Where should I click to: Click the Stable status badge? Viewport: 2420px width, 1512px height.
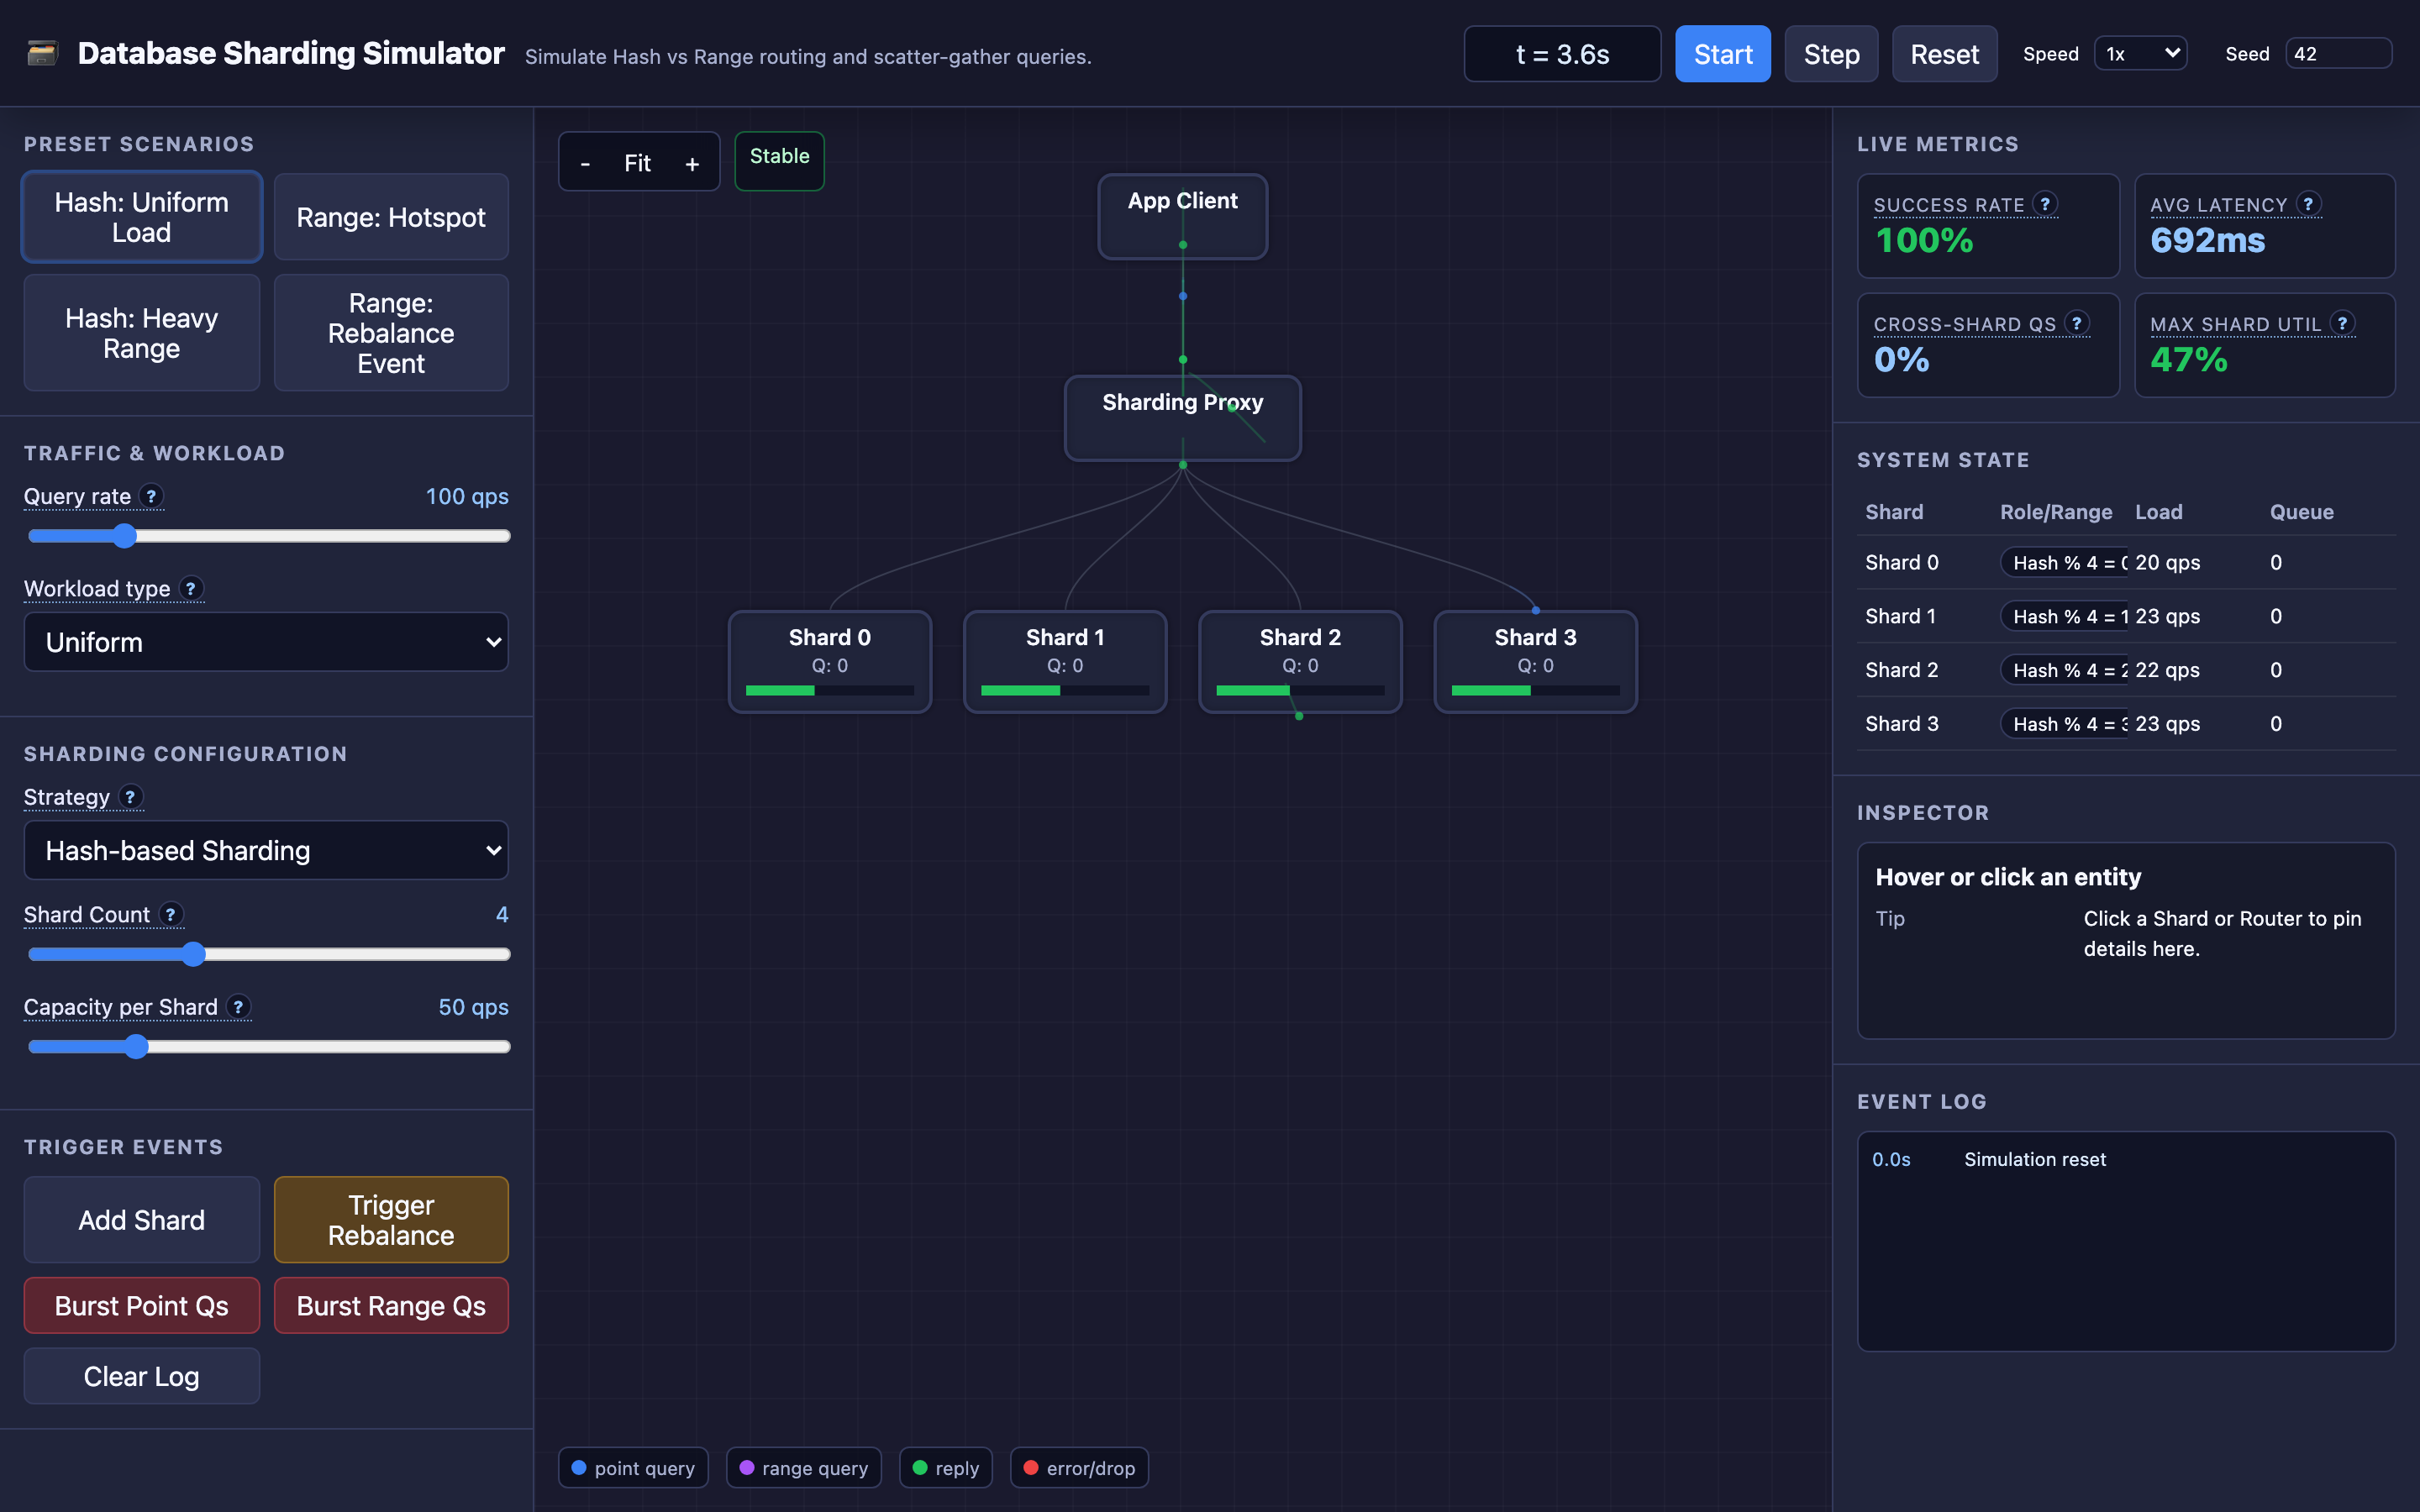779,160
